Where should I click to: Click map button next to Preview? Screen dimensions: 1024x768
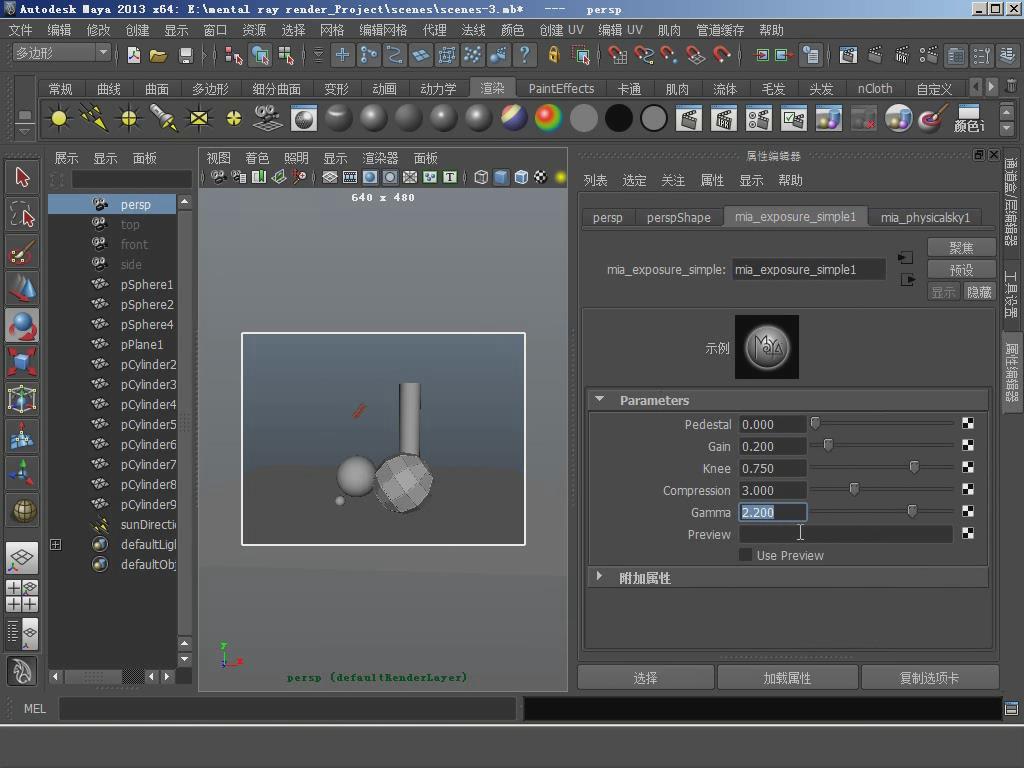click(968, 534)
